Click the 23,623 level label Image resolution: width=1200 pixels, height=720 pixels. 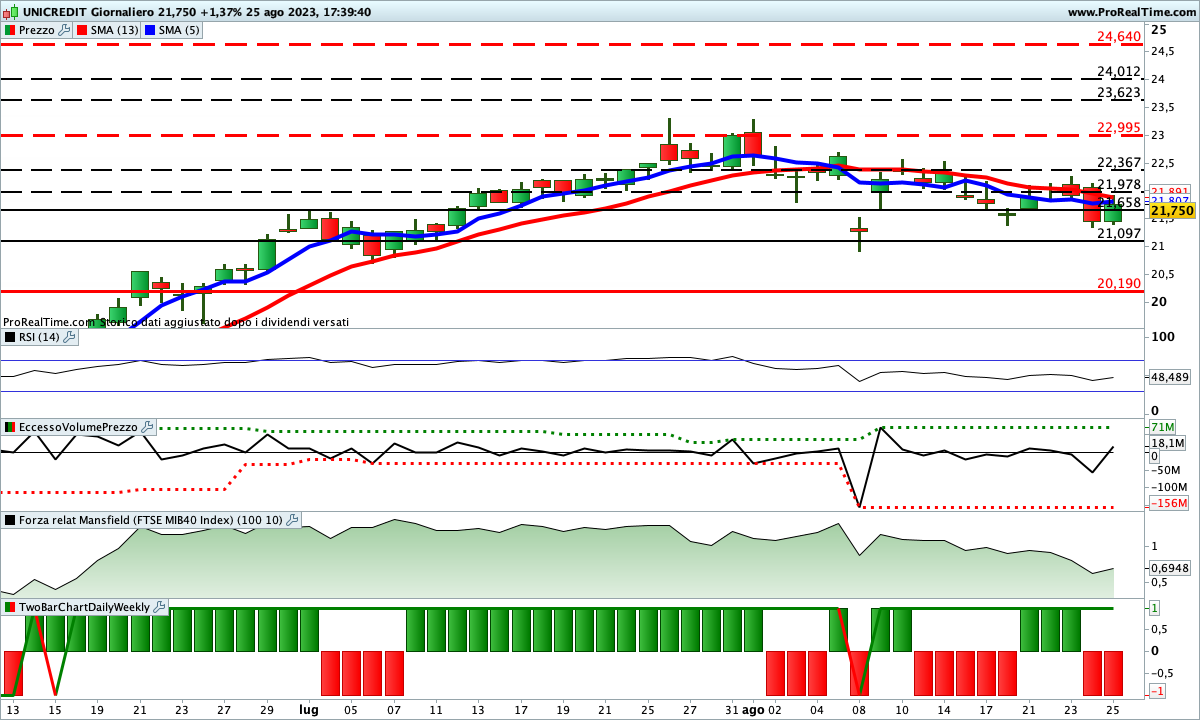(x=1119, y=93)
